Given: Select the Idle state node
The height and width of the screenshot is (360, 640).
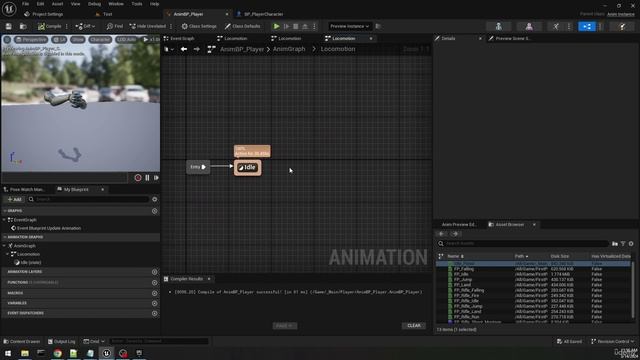Looking at the screenshot, I should 248,167.
